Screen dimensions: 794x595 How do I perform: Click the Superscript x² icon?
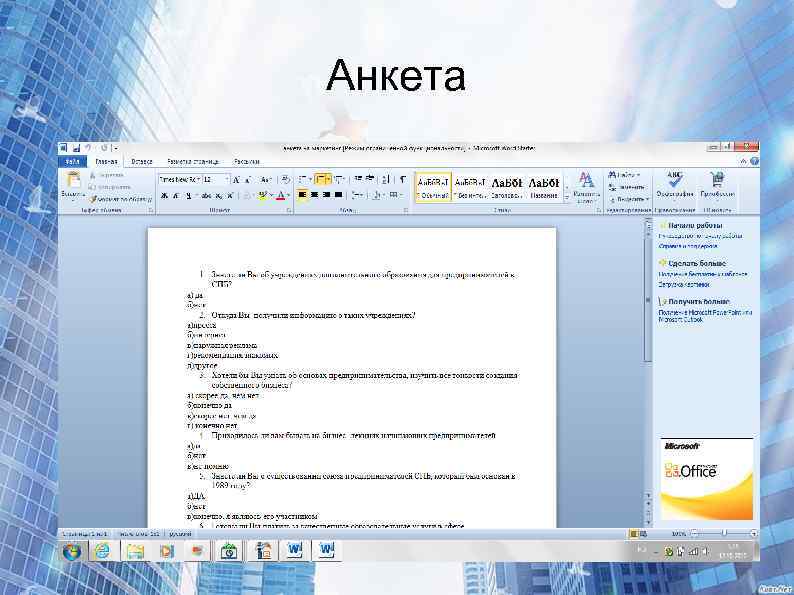(x=230, y=195)
